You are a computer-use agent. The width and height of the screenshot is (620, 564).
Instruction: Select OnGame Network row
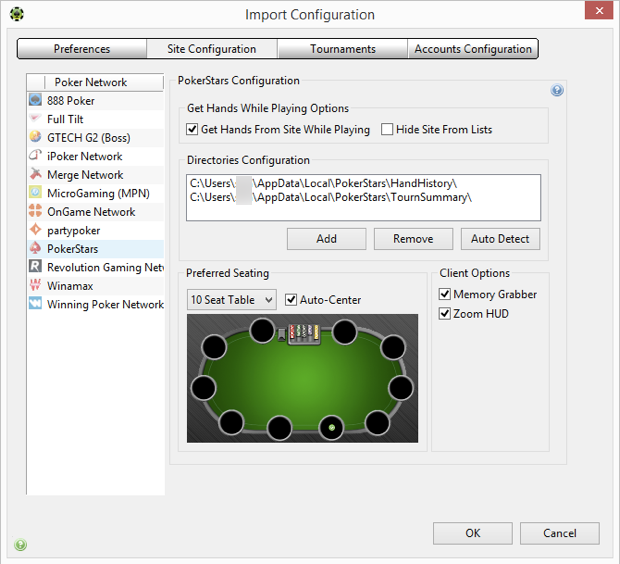click(x=96, y=212)
